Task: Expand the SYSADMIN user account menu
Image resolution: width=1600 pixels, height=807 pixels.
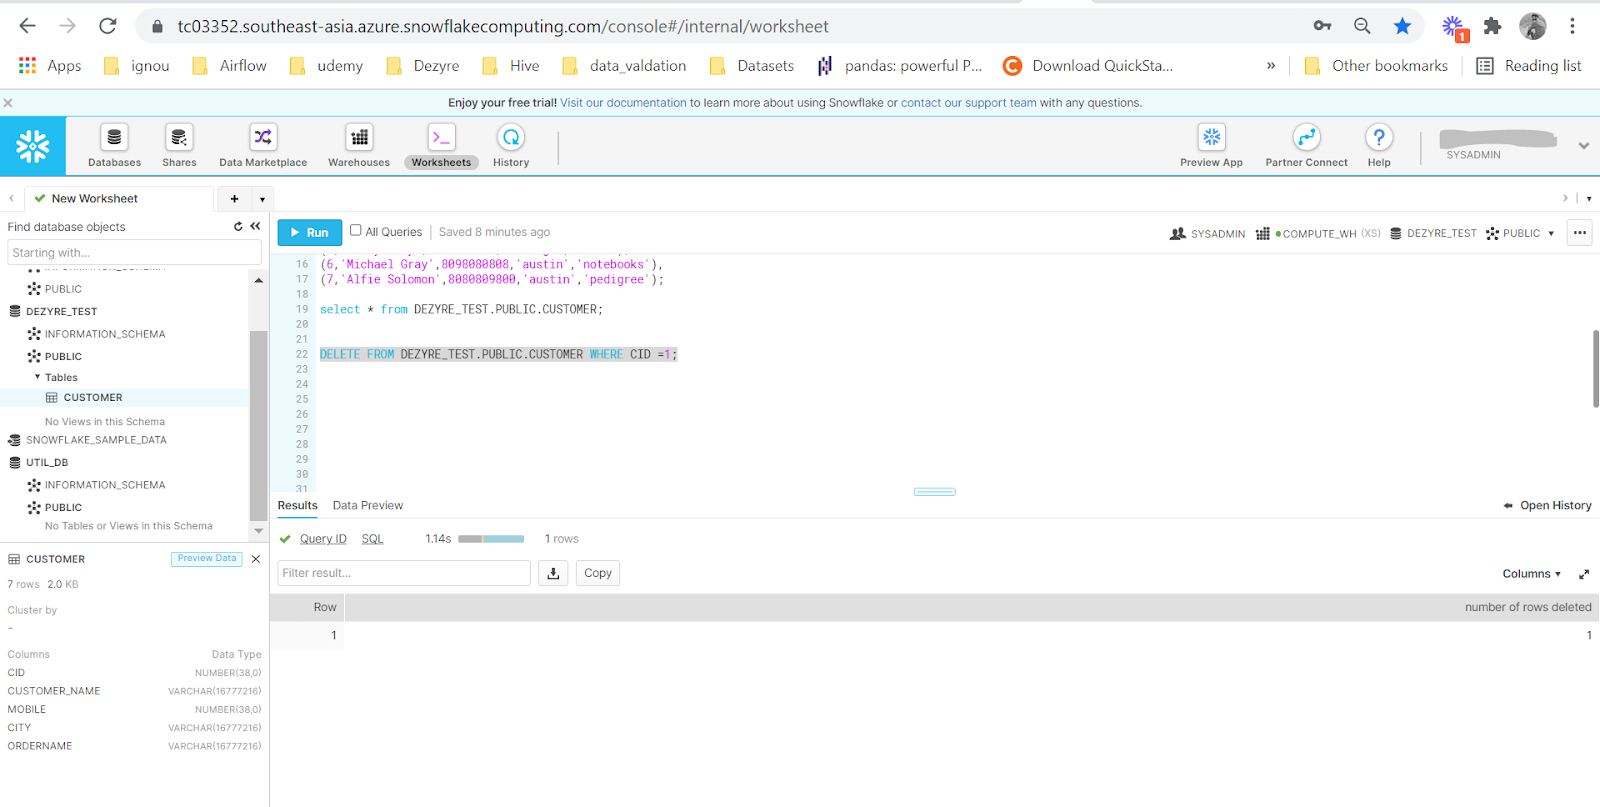Action: pos(1583,146)
